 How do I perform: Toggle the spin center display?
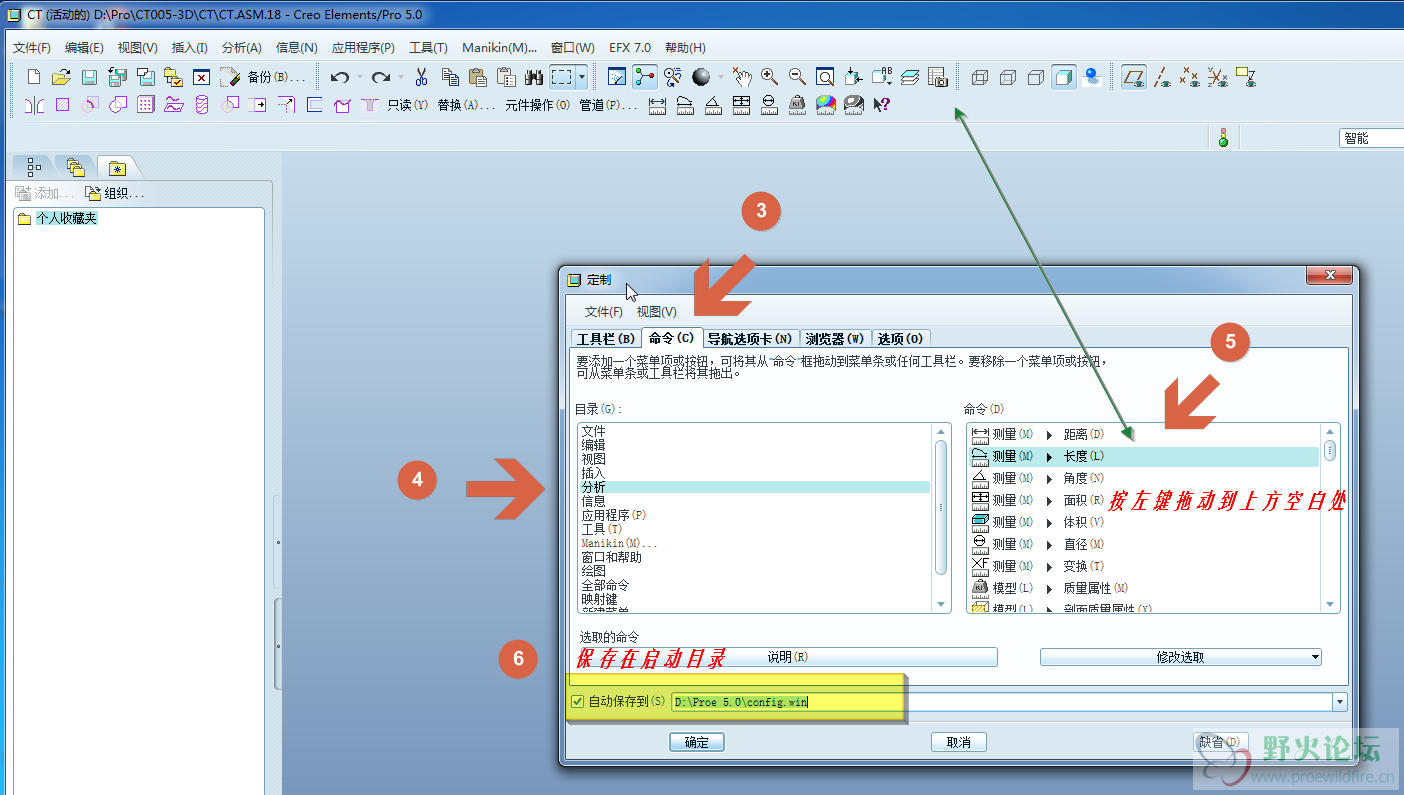point(644,77)
